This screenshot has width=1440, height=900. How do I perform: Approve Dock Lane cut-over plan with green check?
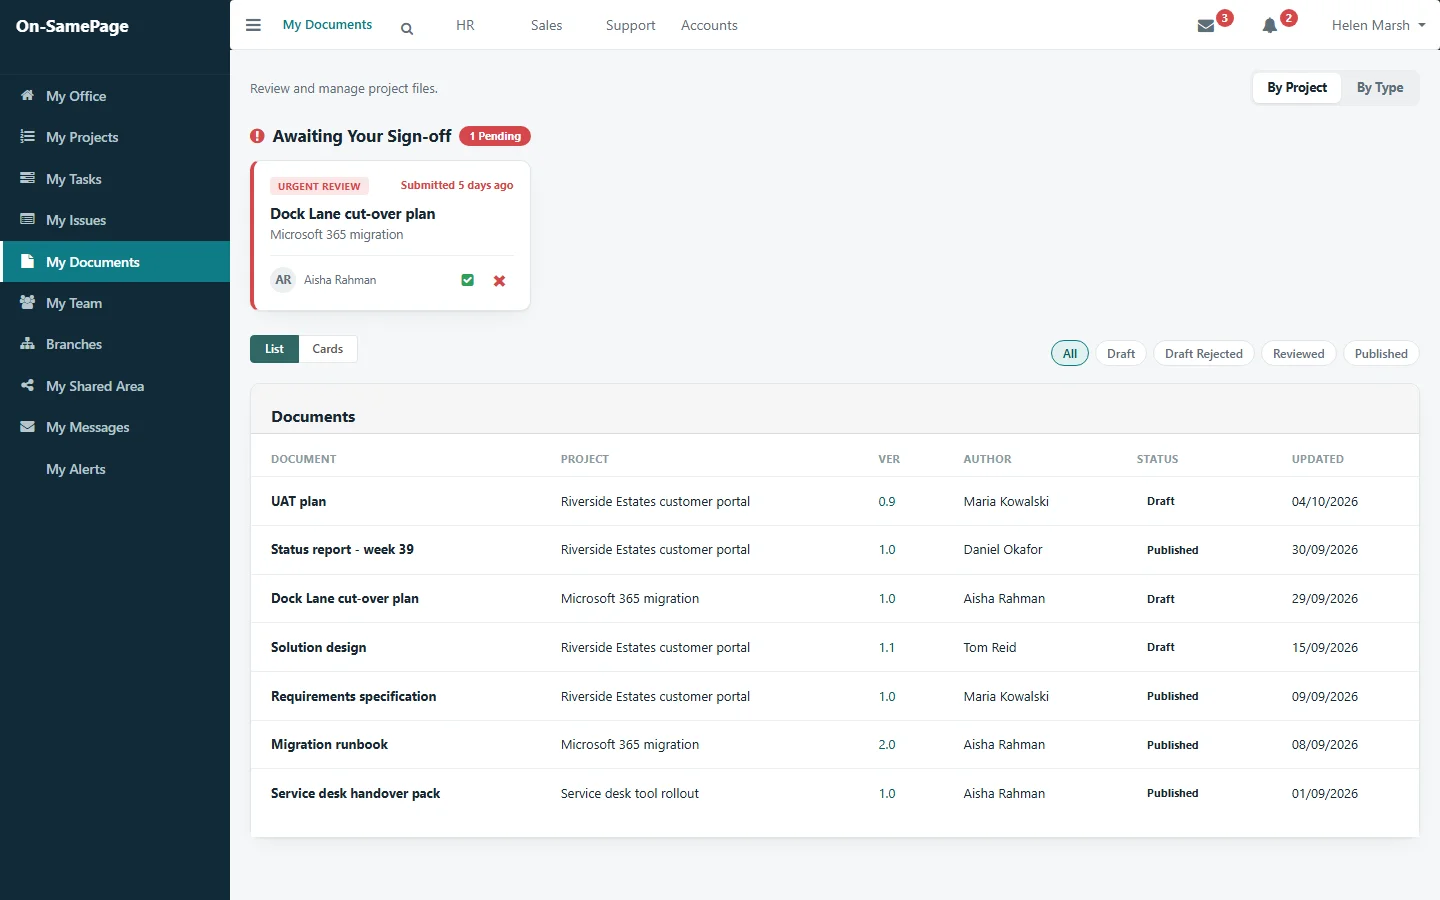[x=467, y=280]
